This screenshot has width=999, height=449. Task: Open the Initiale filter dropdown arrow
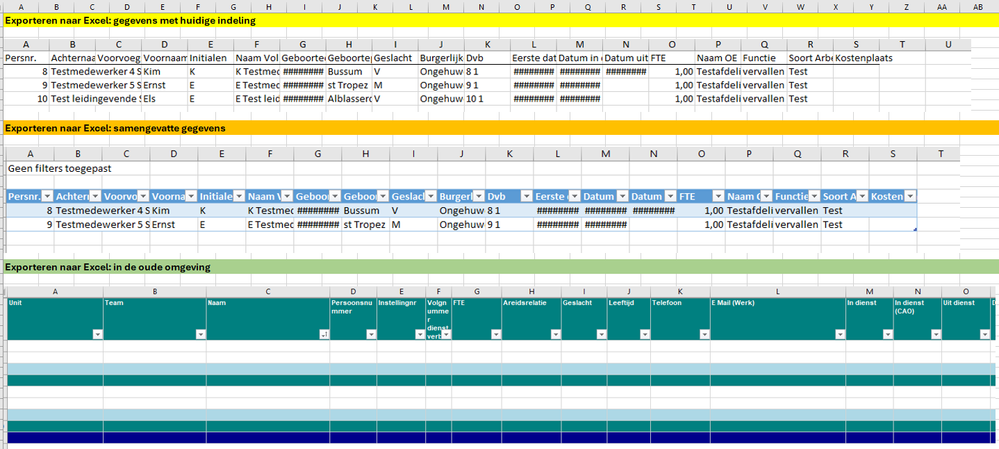pos(240,196)
